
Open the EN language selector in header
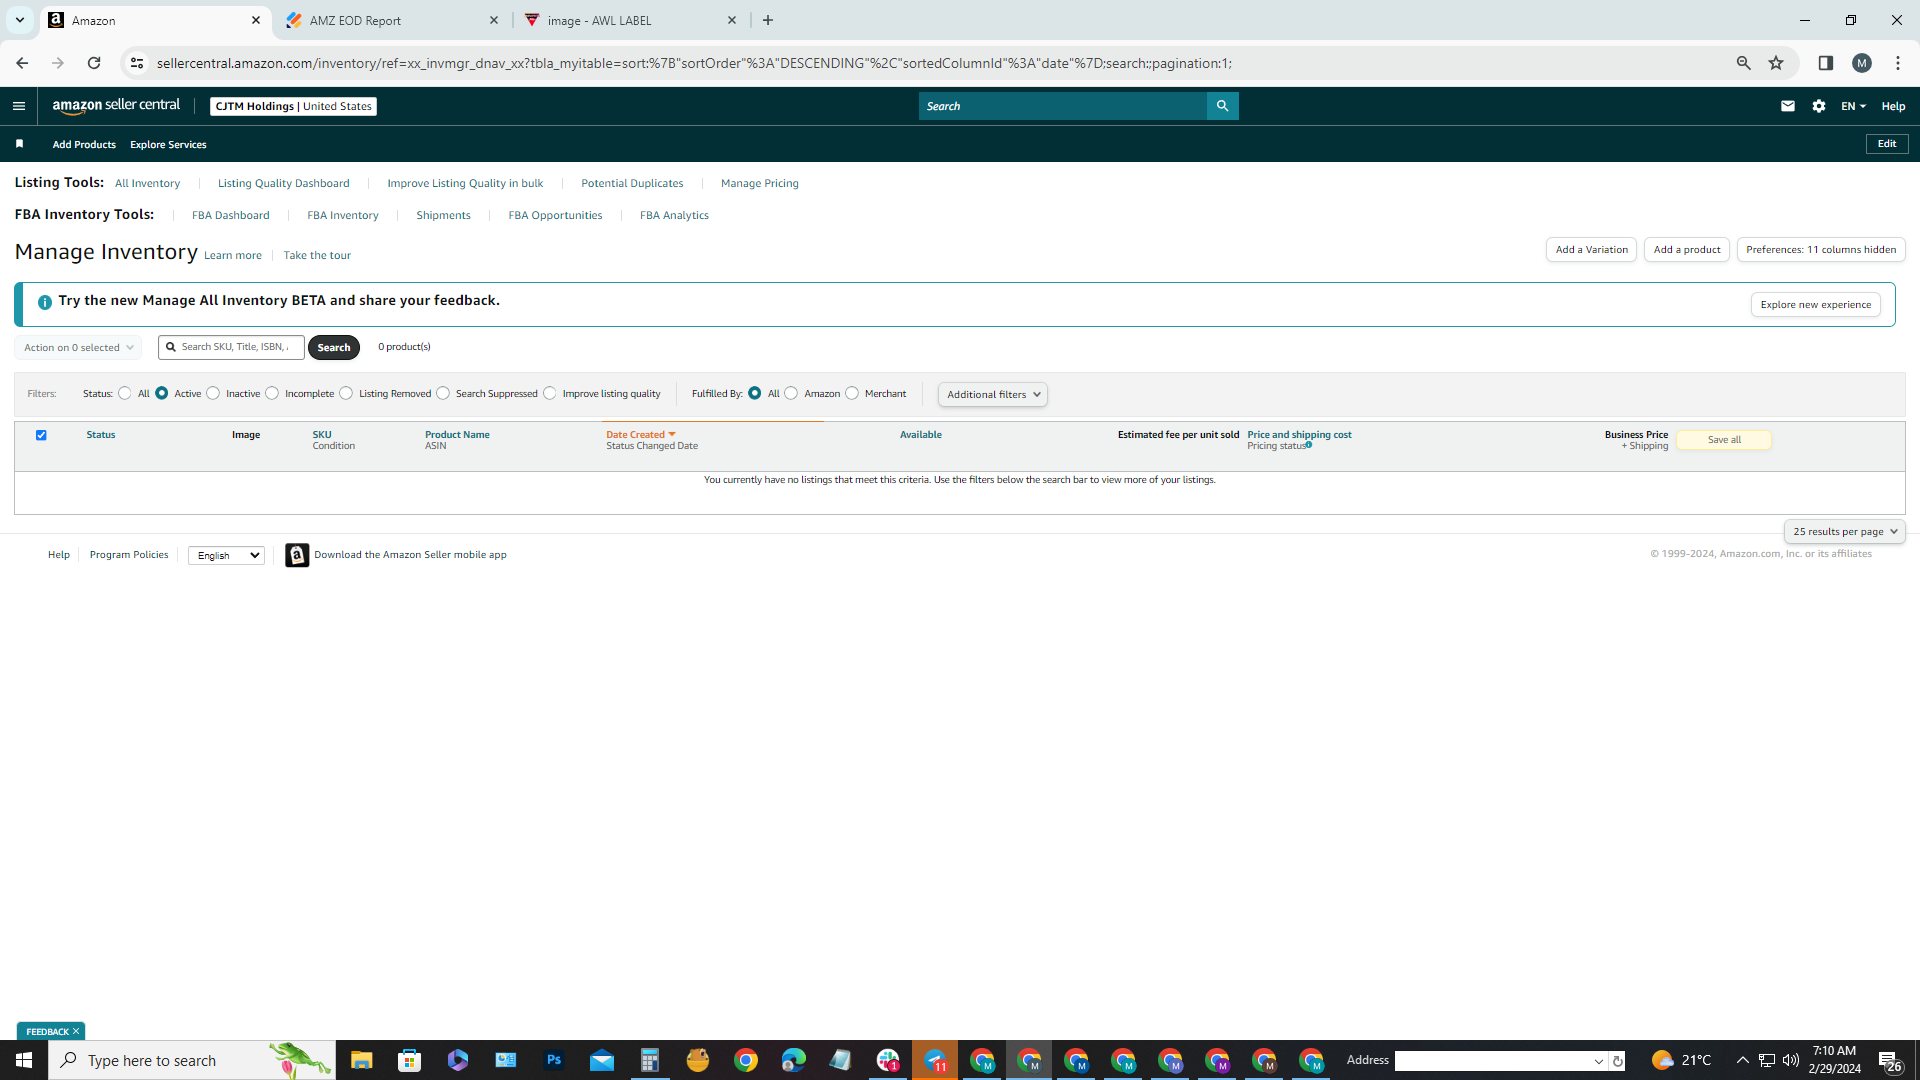(1853, 106)
